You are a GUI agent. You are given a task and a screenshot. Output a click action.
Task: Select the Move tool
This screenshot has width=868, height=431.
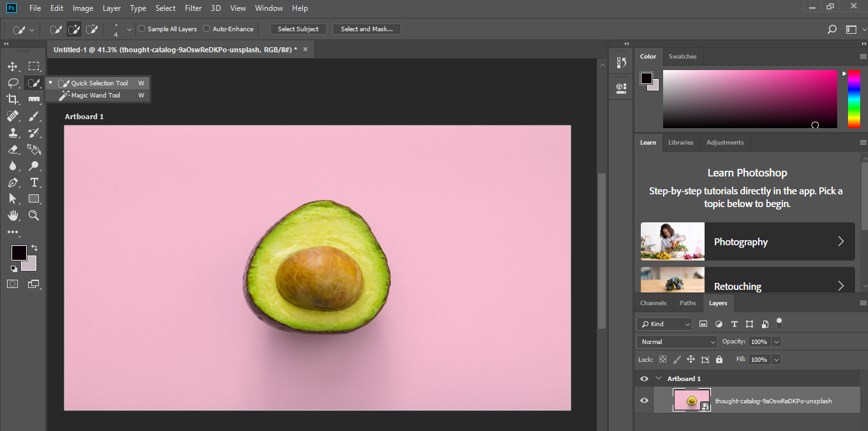pyautogui.click(x=13, y=66)
